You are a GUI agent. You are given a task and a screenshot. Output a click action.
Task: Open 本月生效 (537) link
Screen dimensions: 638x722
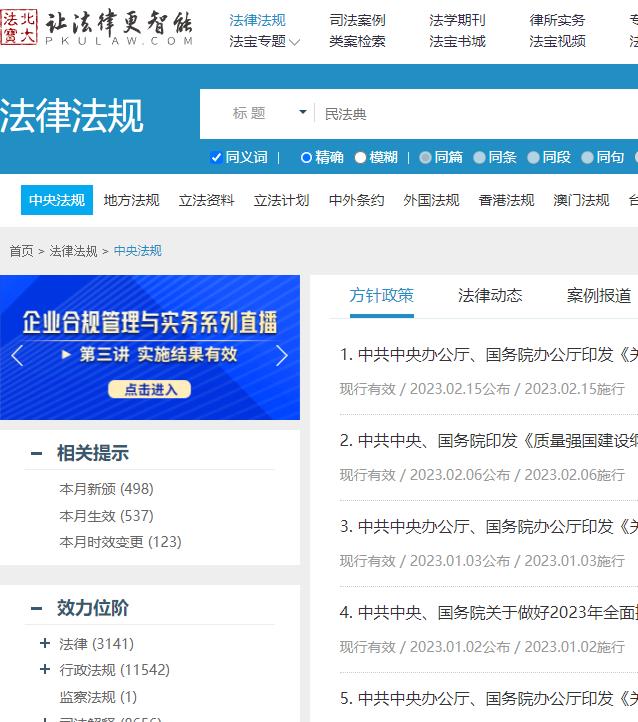pos(106,516)
